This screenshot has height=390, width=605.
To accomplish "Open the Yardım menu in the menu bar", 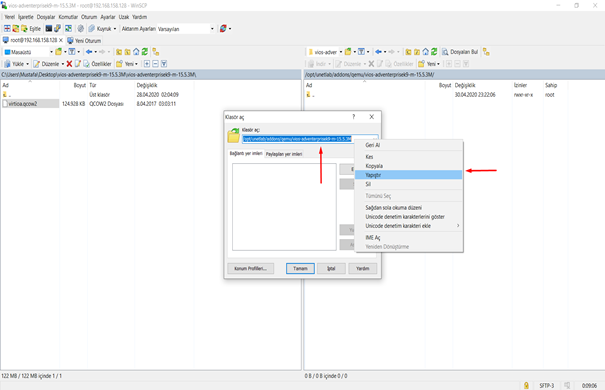I will pos(139,17).
